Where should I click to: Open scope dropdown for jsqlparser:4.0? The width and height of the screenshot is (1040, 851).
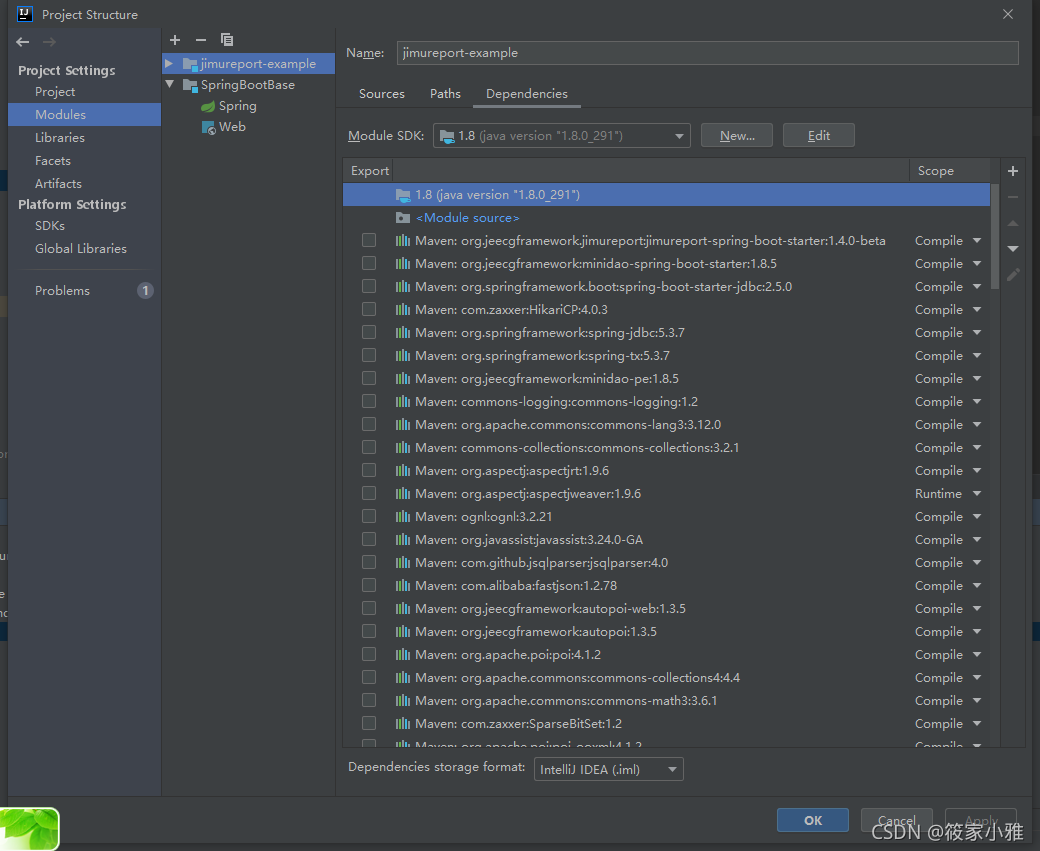pos(976,562)
